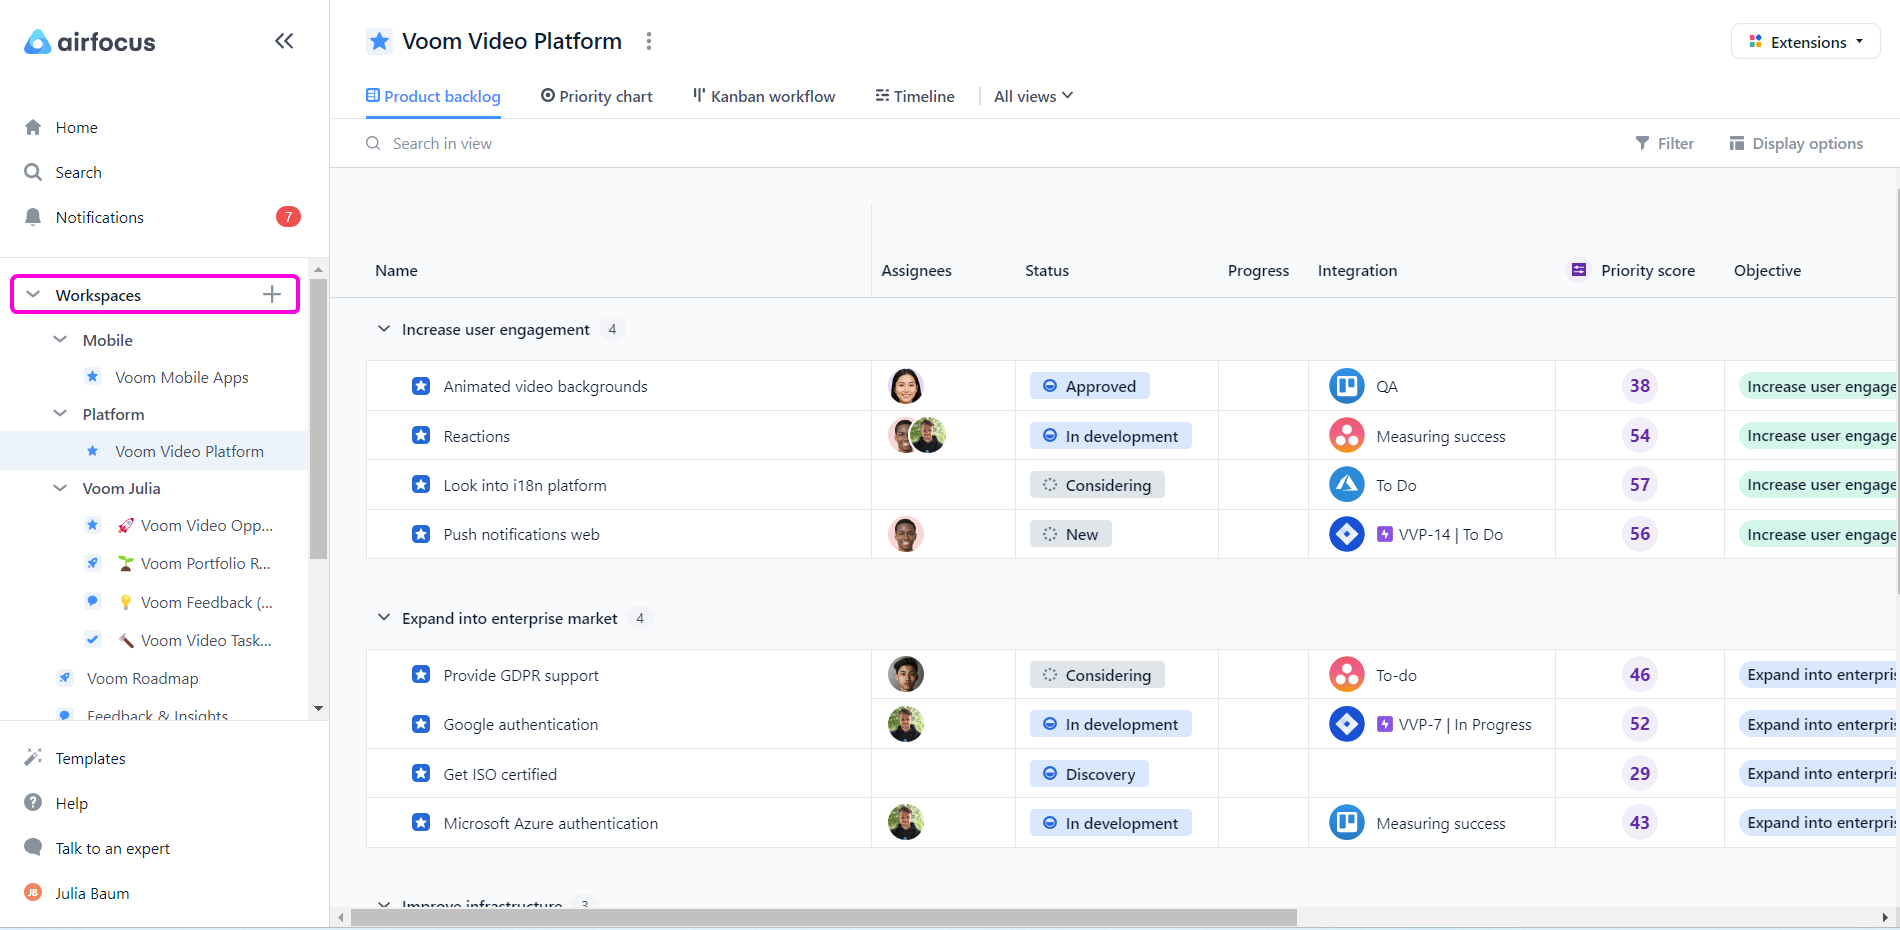Viewport: 1900px width, 930px height.
Task: Switch to the Kanban workflow tab
Action: click(764, 96)
